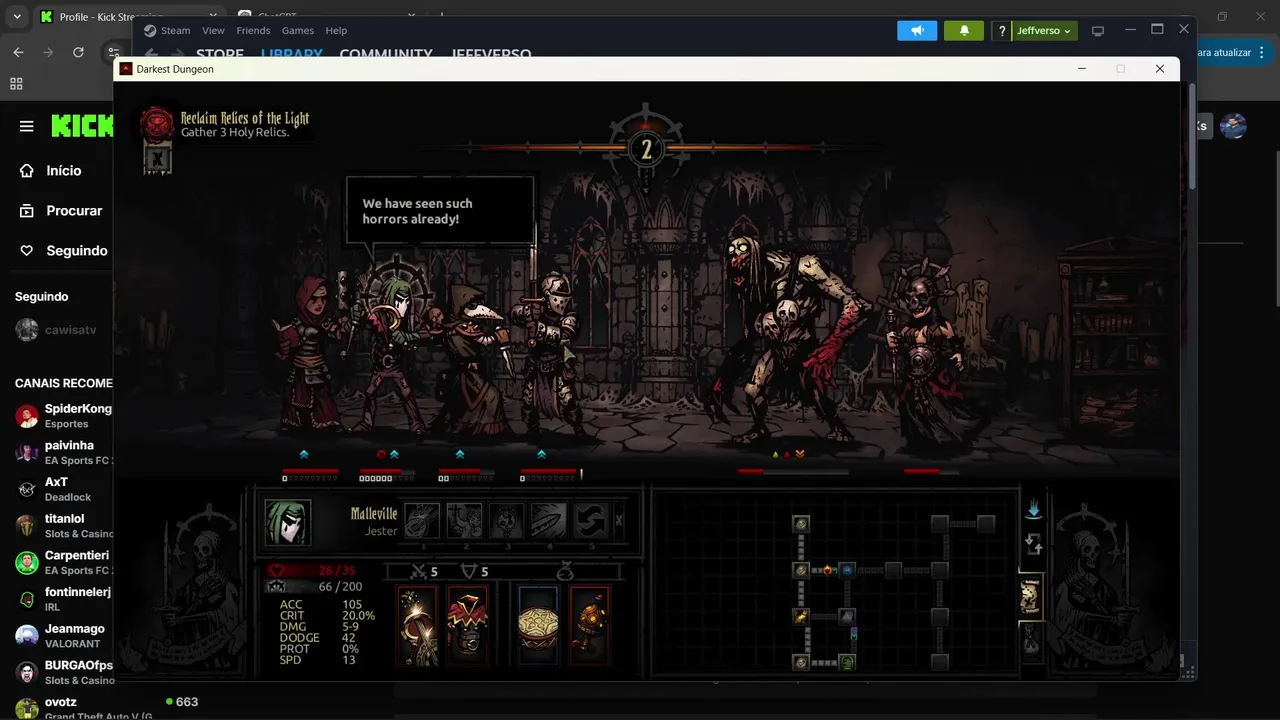Select the swap position skill icon

click(x=591, y=520)
